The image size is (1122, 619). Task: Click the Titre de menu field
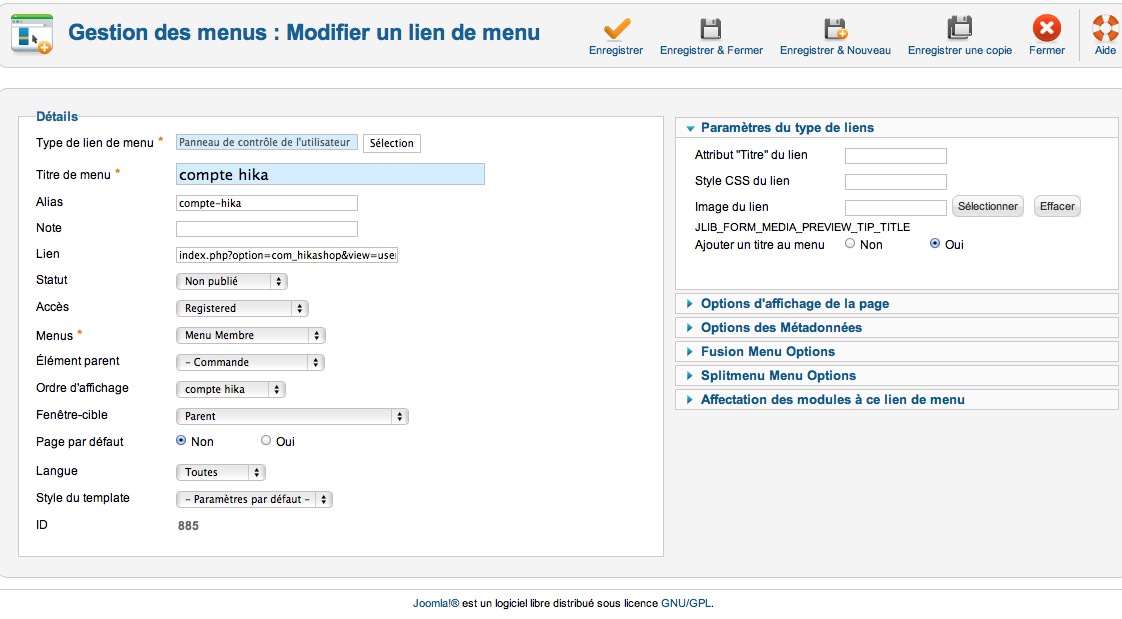pos(330,174)
